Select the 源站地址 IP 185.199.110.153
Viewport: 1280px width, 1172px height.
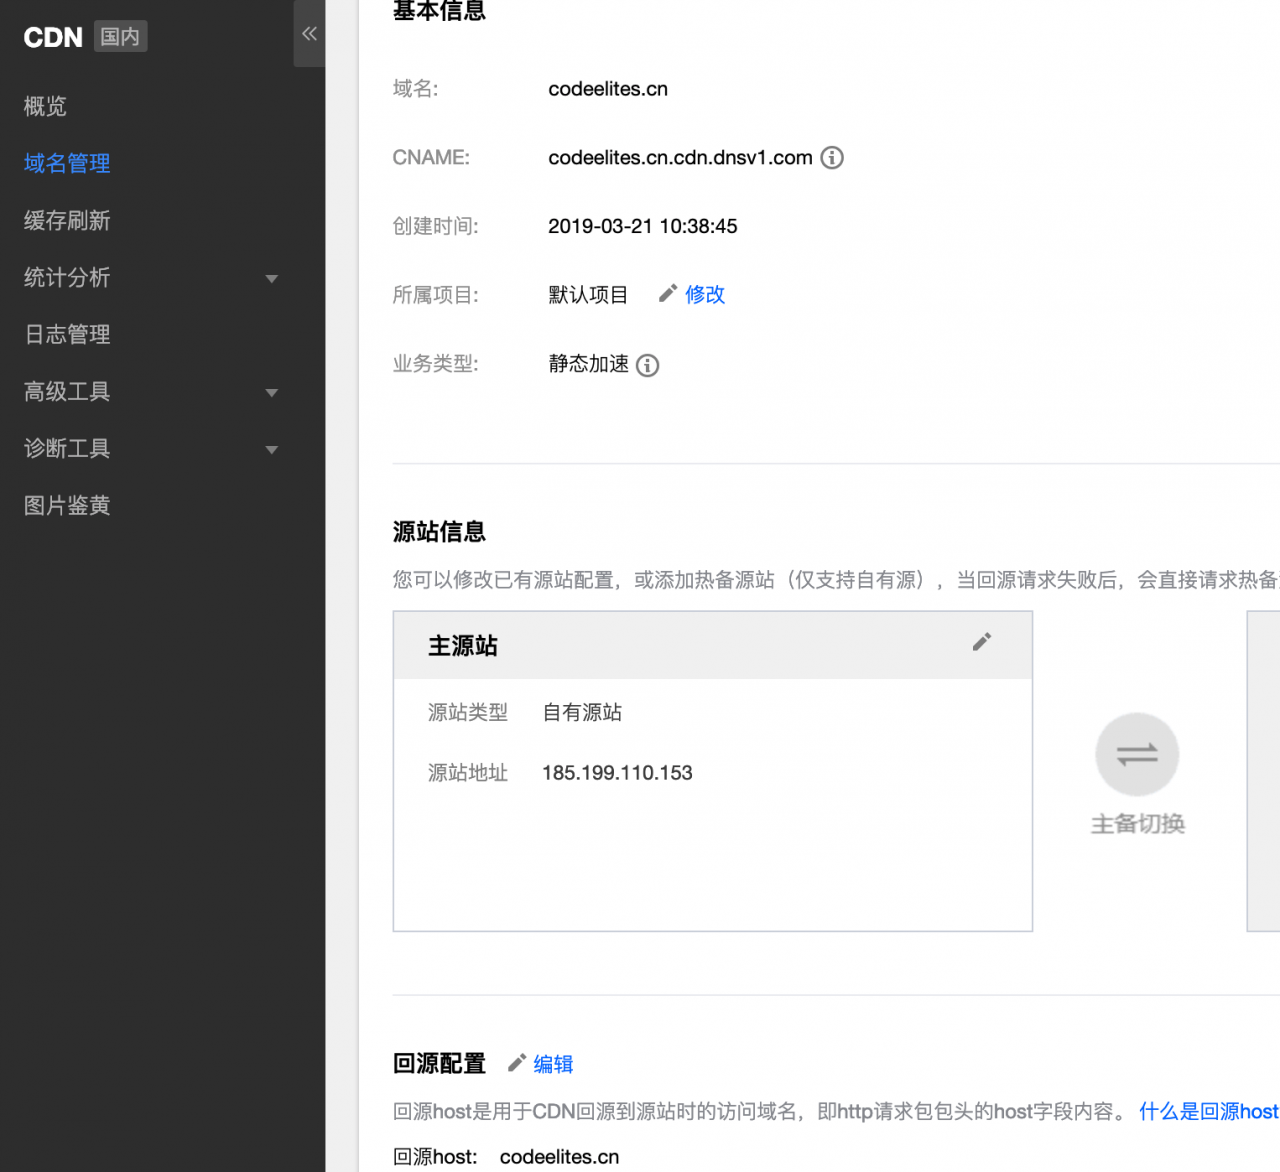point(616,772)
